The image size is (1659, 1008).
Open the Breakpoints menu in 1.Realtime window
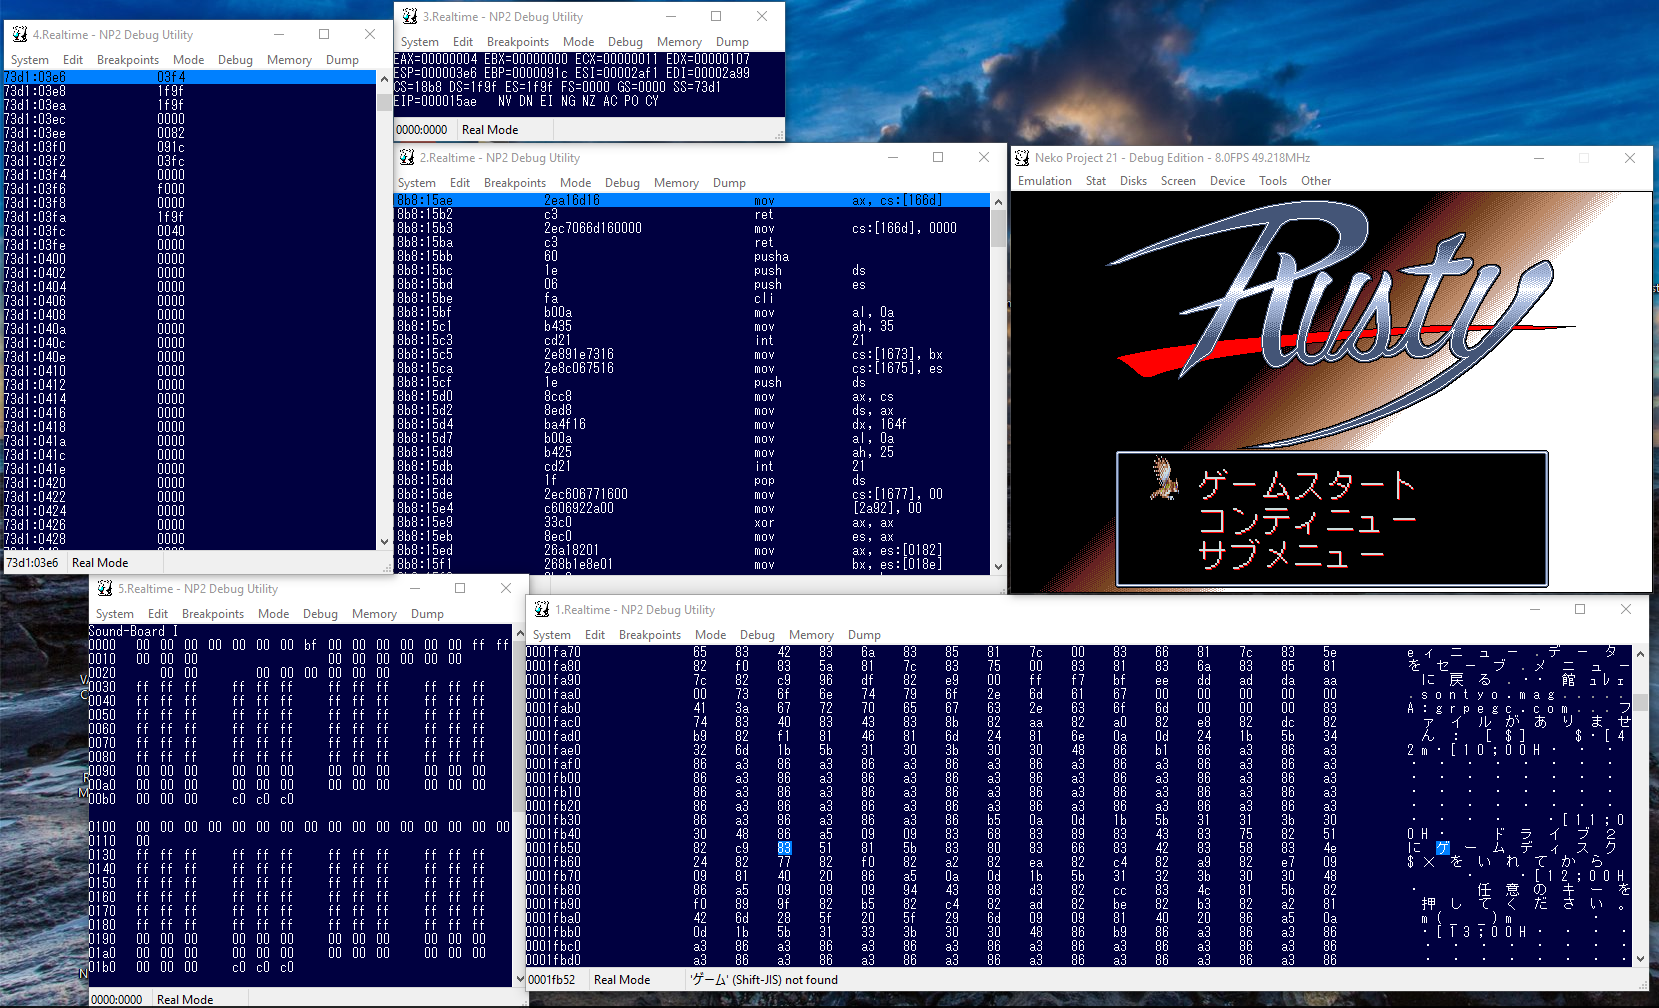click(650, 635)
